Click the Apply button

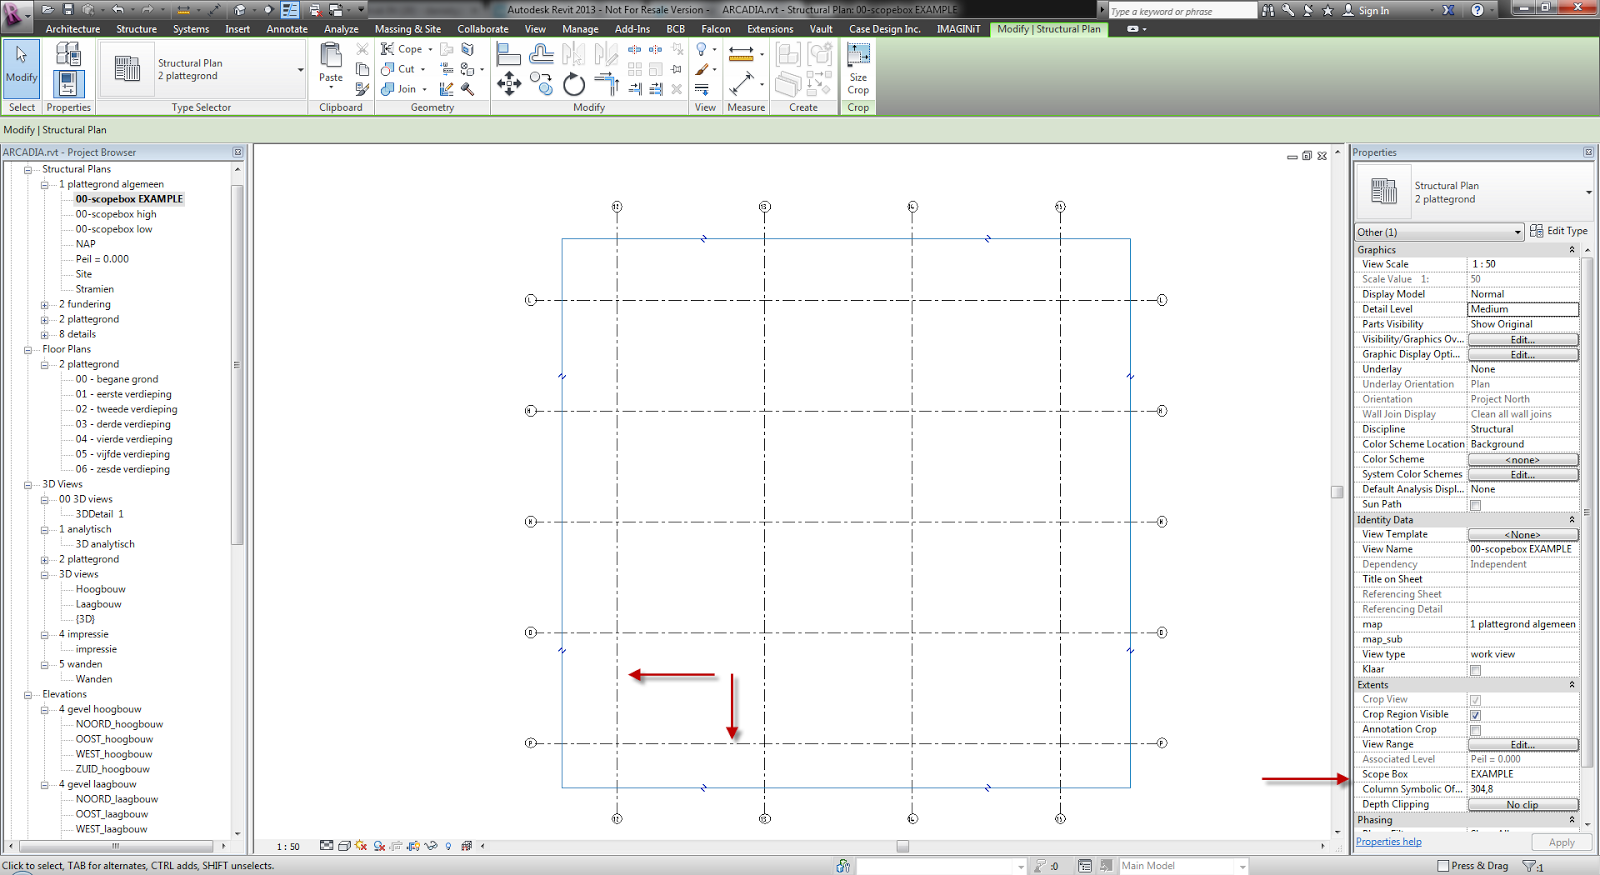pyautogui.click(x=1561, y=843)
